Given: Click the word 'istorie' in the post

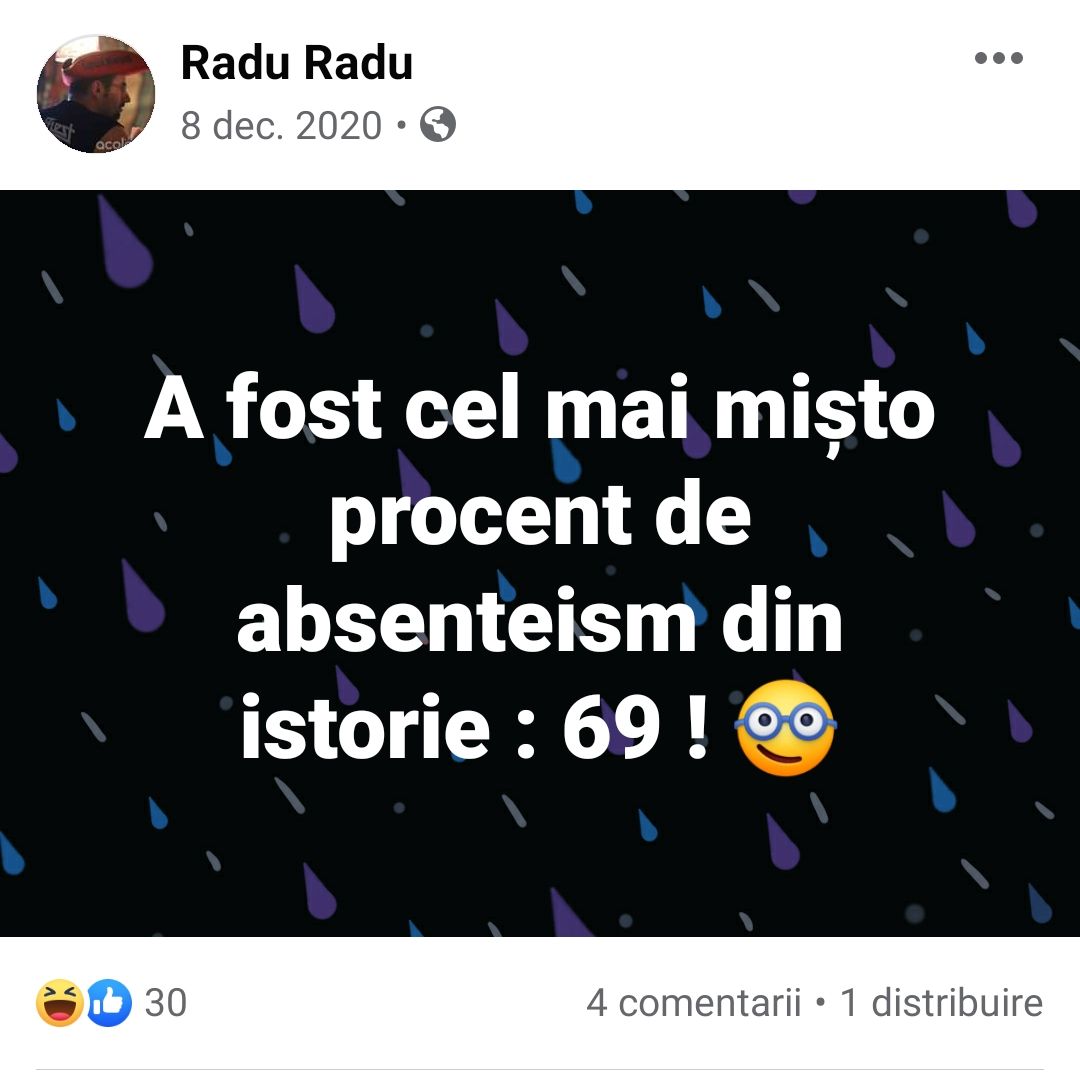Looking at the screenshot, I should 365,729.
